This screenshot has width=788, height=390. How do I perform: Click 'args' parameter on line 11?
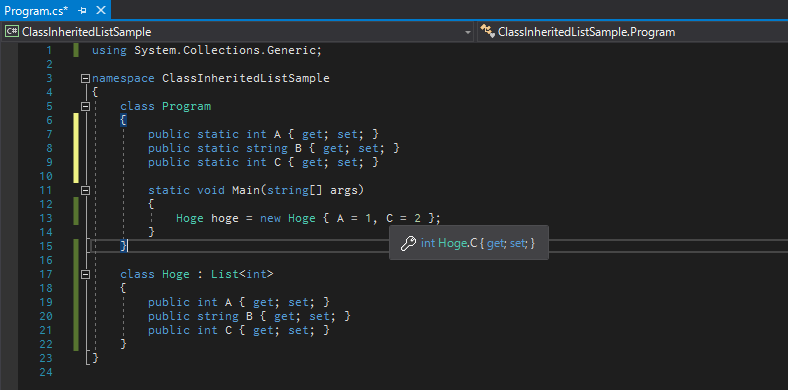344,190
